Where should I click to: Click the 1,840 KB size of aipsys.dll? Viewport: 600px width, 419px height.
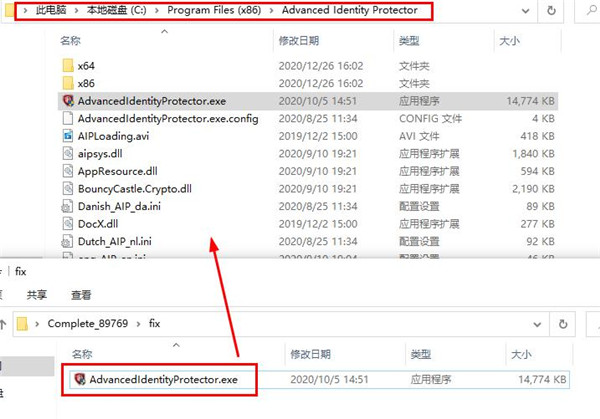pos(533,153)
